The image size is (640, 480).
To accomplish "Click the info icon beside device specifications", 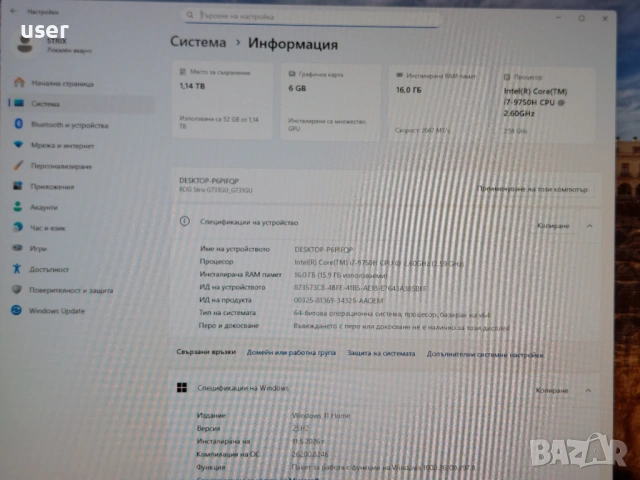I will 184,221.
